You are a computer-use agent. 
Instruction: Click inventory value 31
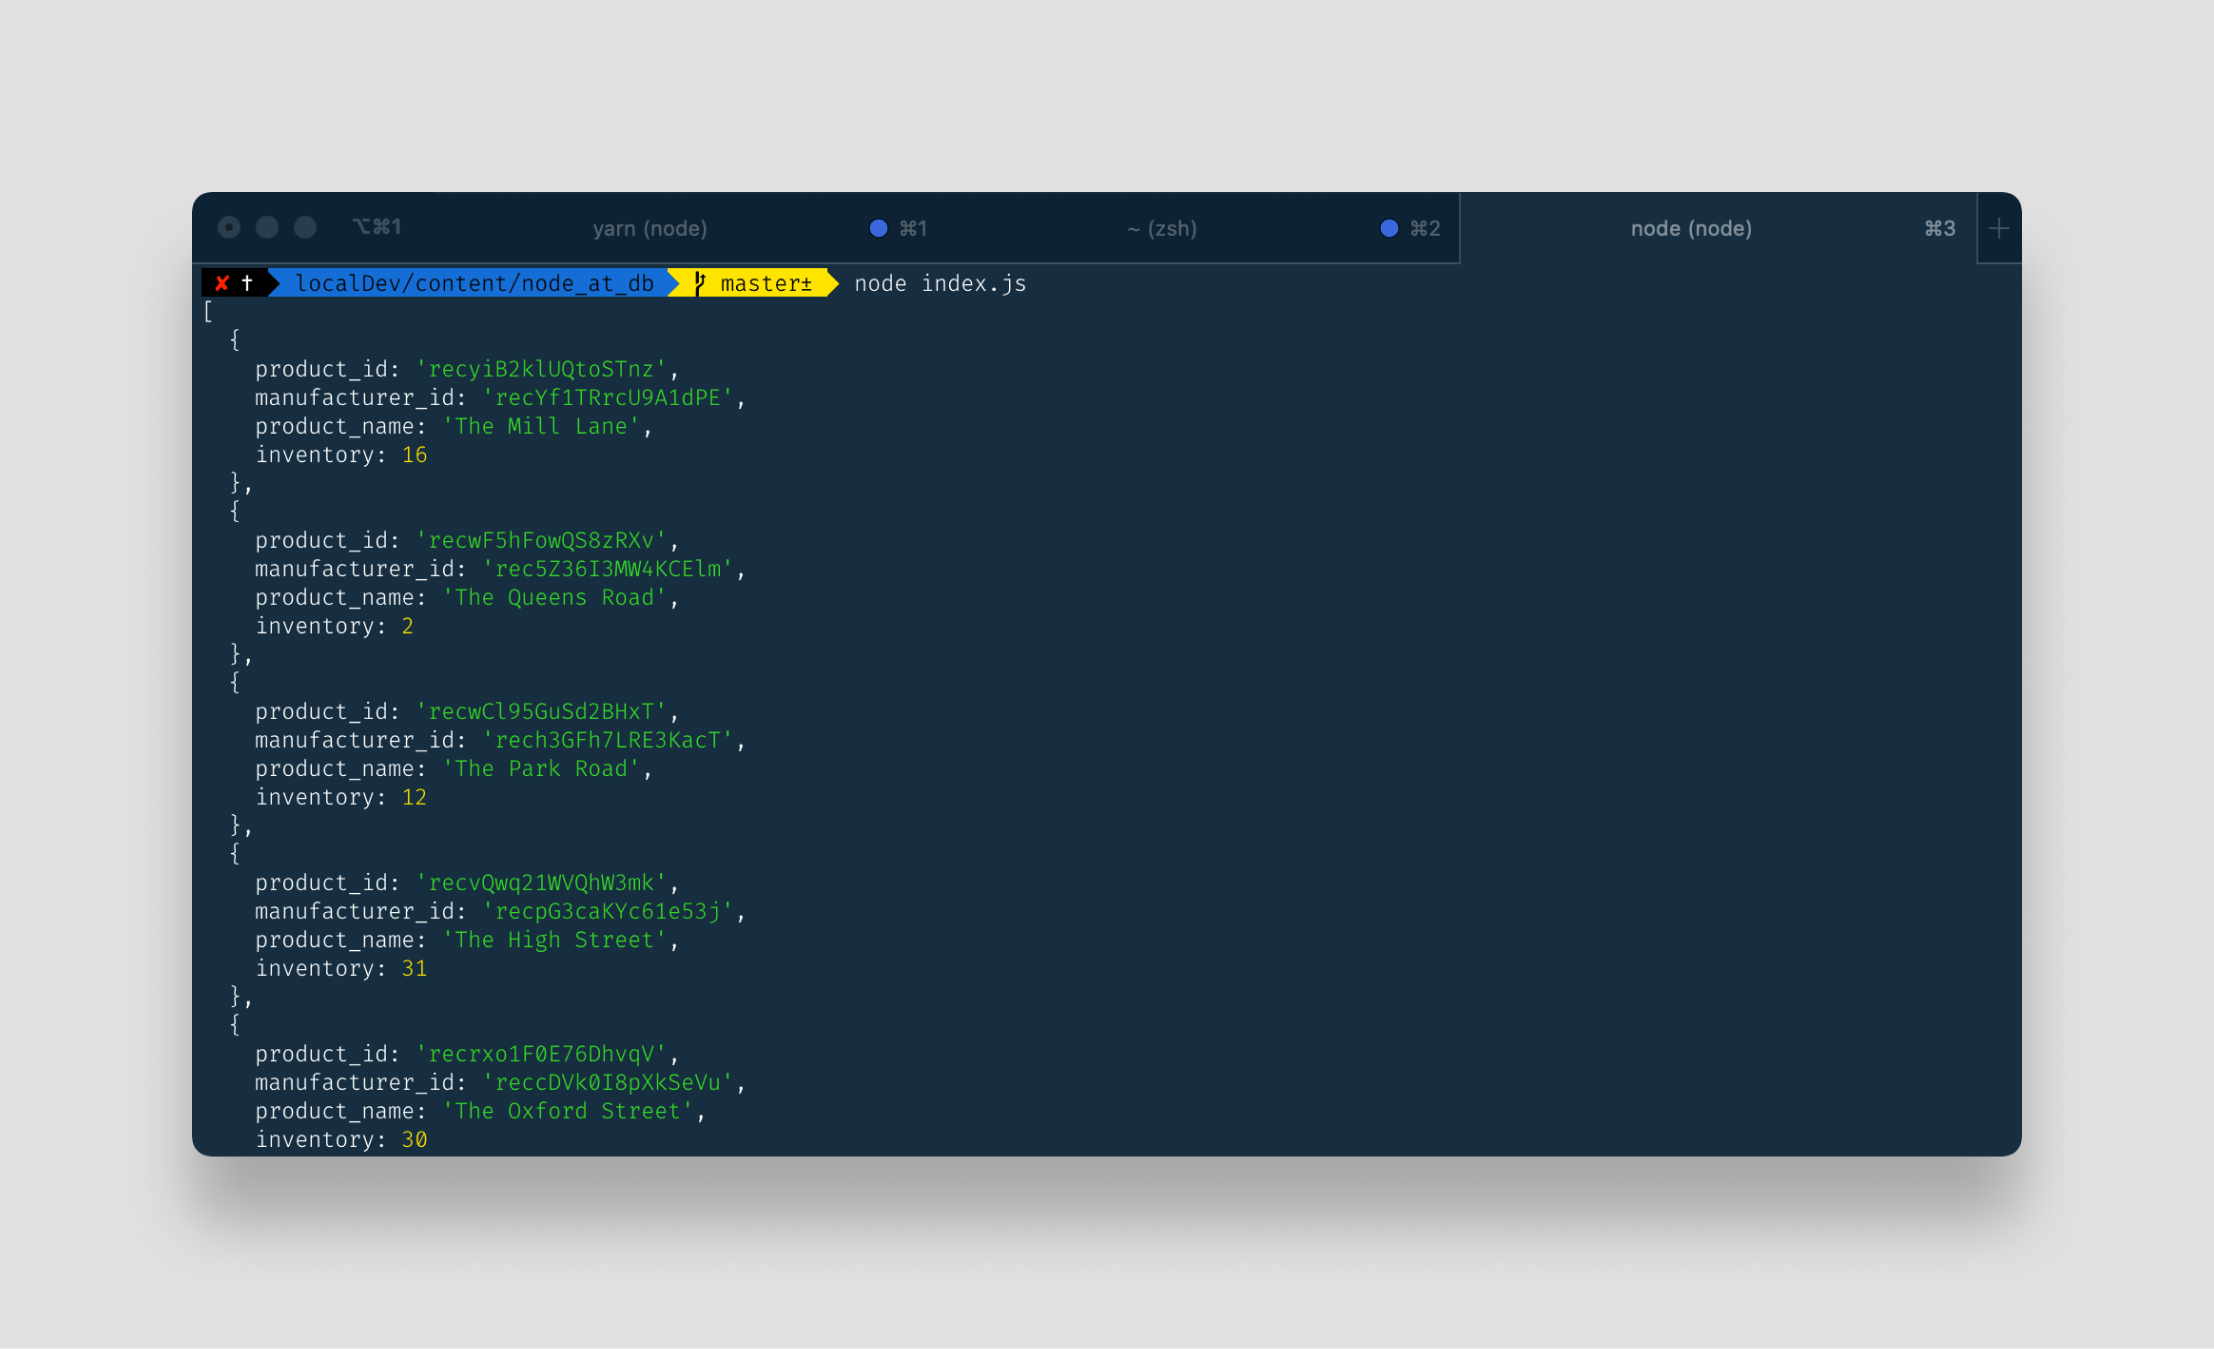(414, 969)
